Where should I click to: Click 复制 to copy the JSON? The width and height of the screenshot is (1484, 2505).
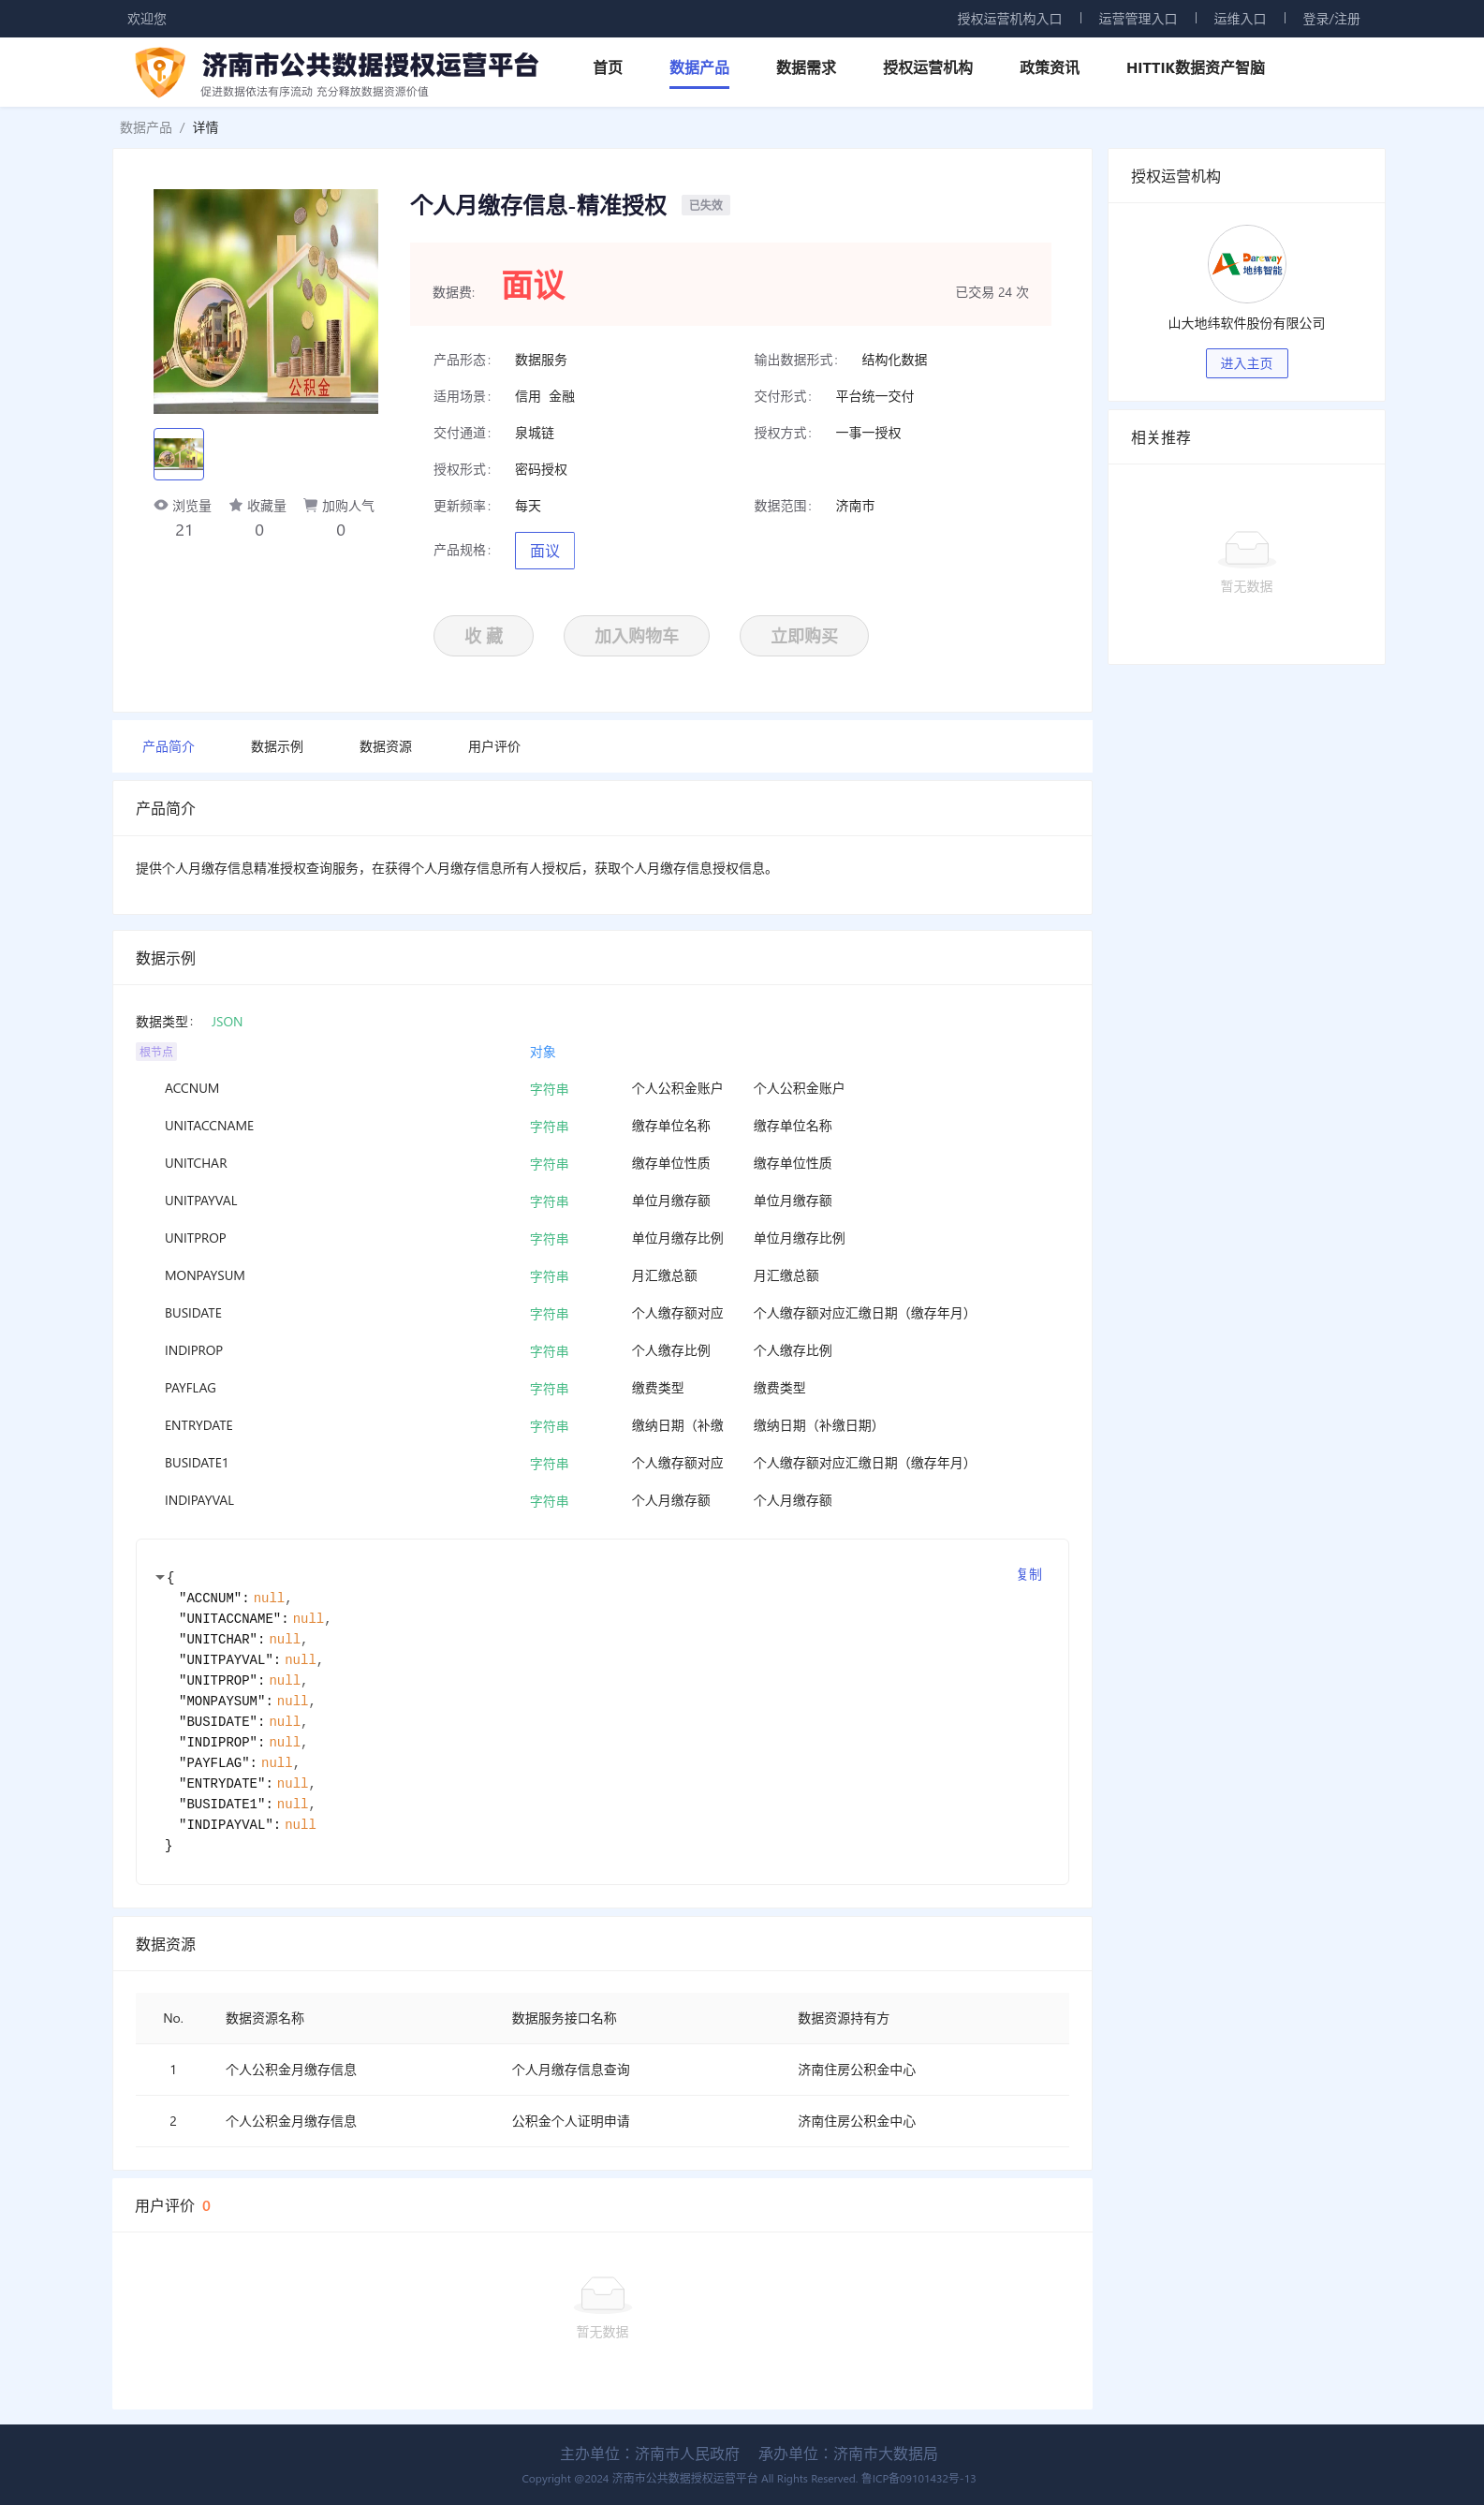pos(1029,1574)
